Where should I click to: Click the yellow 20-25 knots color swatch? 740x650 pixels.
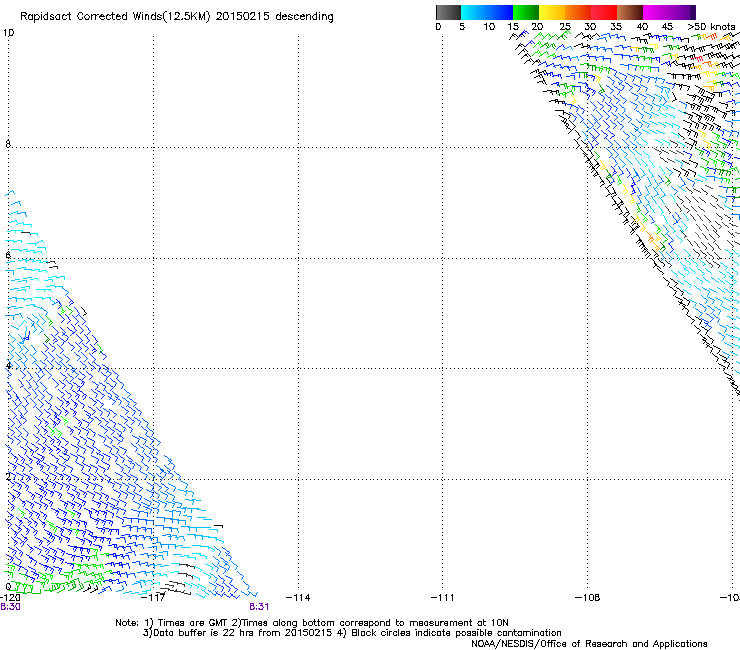552,12
